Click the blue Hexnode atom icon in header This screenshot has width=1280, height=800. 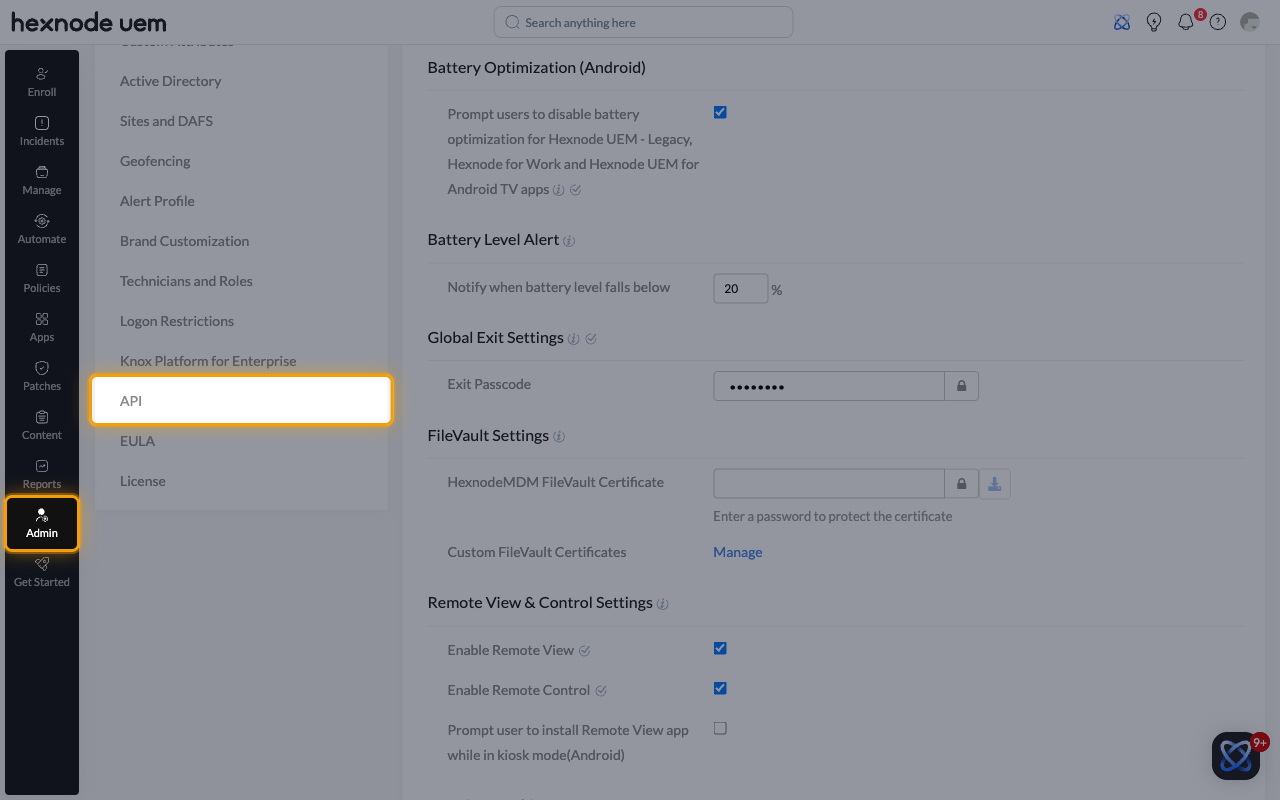click(1122, 22)
